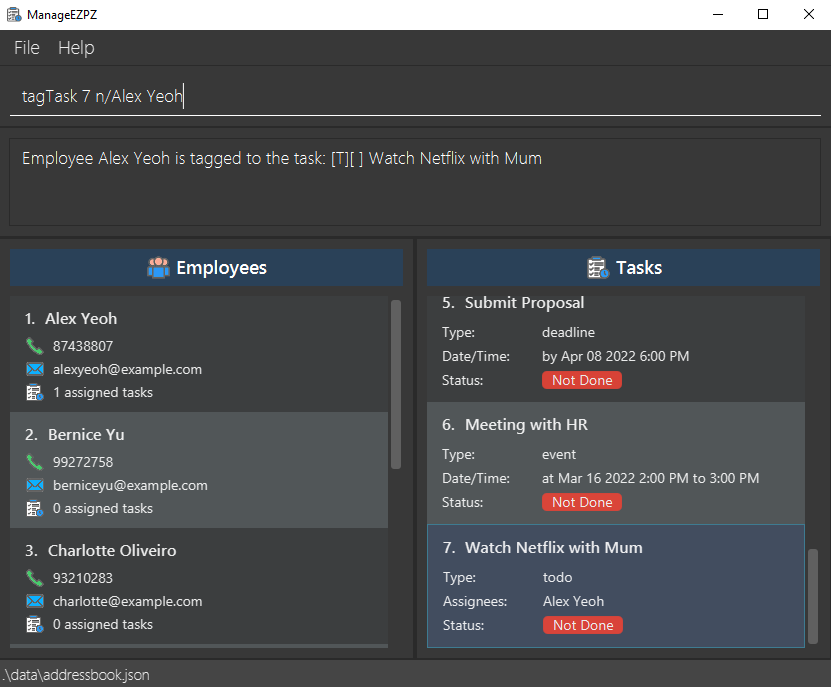Click the Not Done badge of Meeting with HR
831x687 pixels.
point(582,502)
